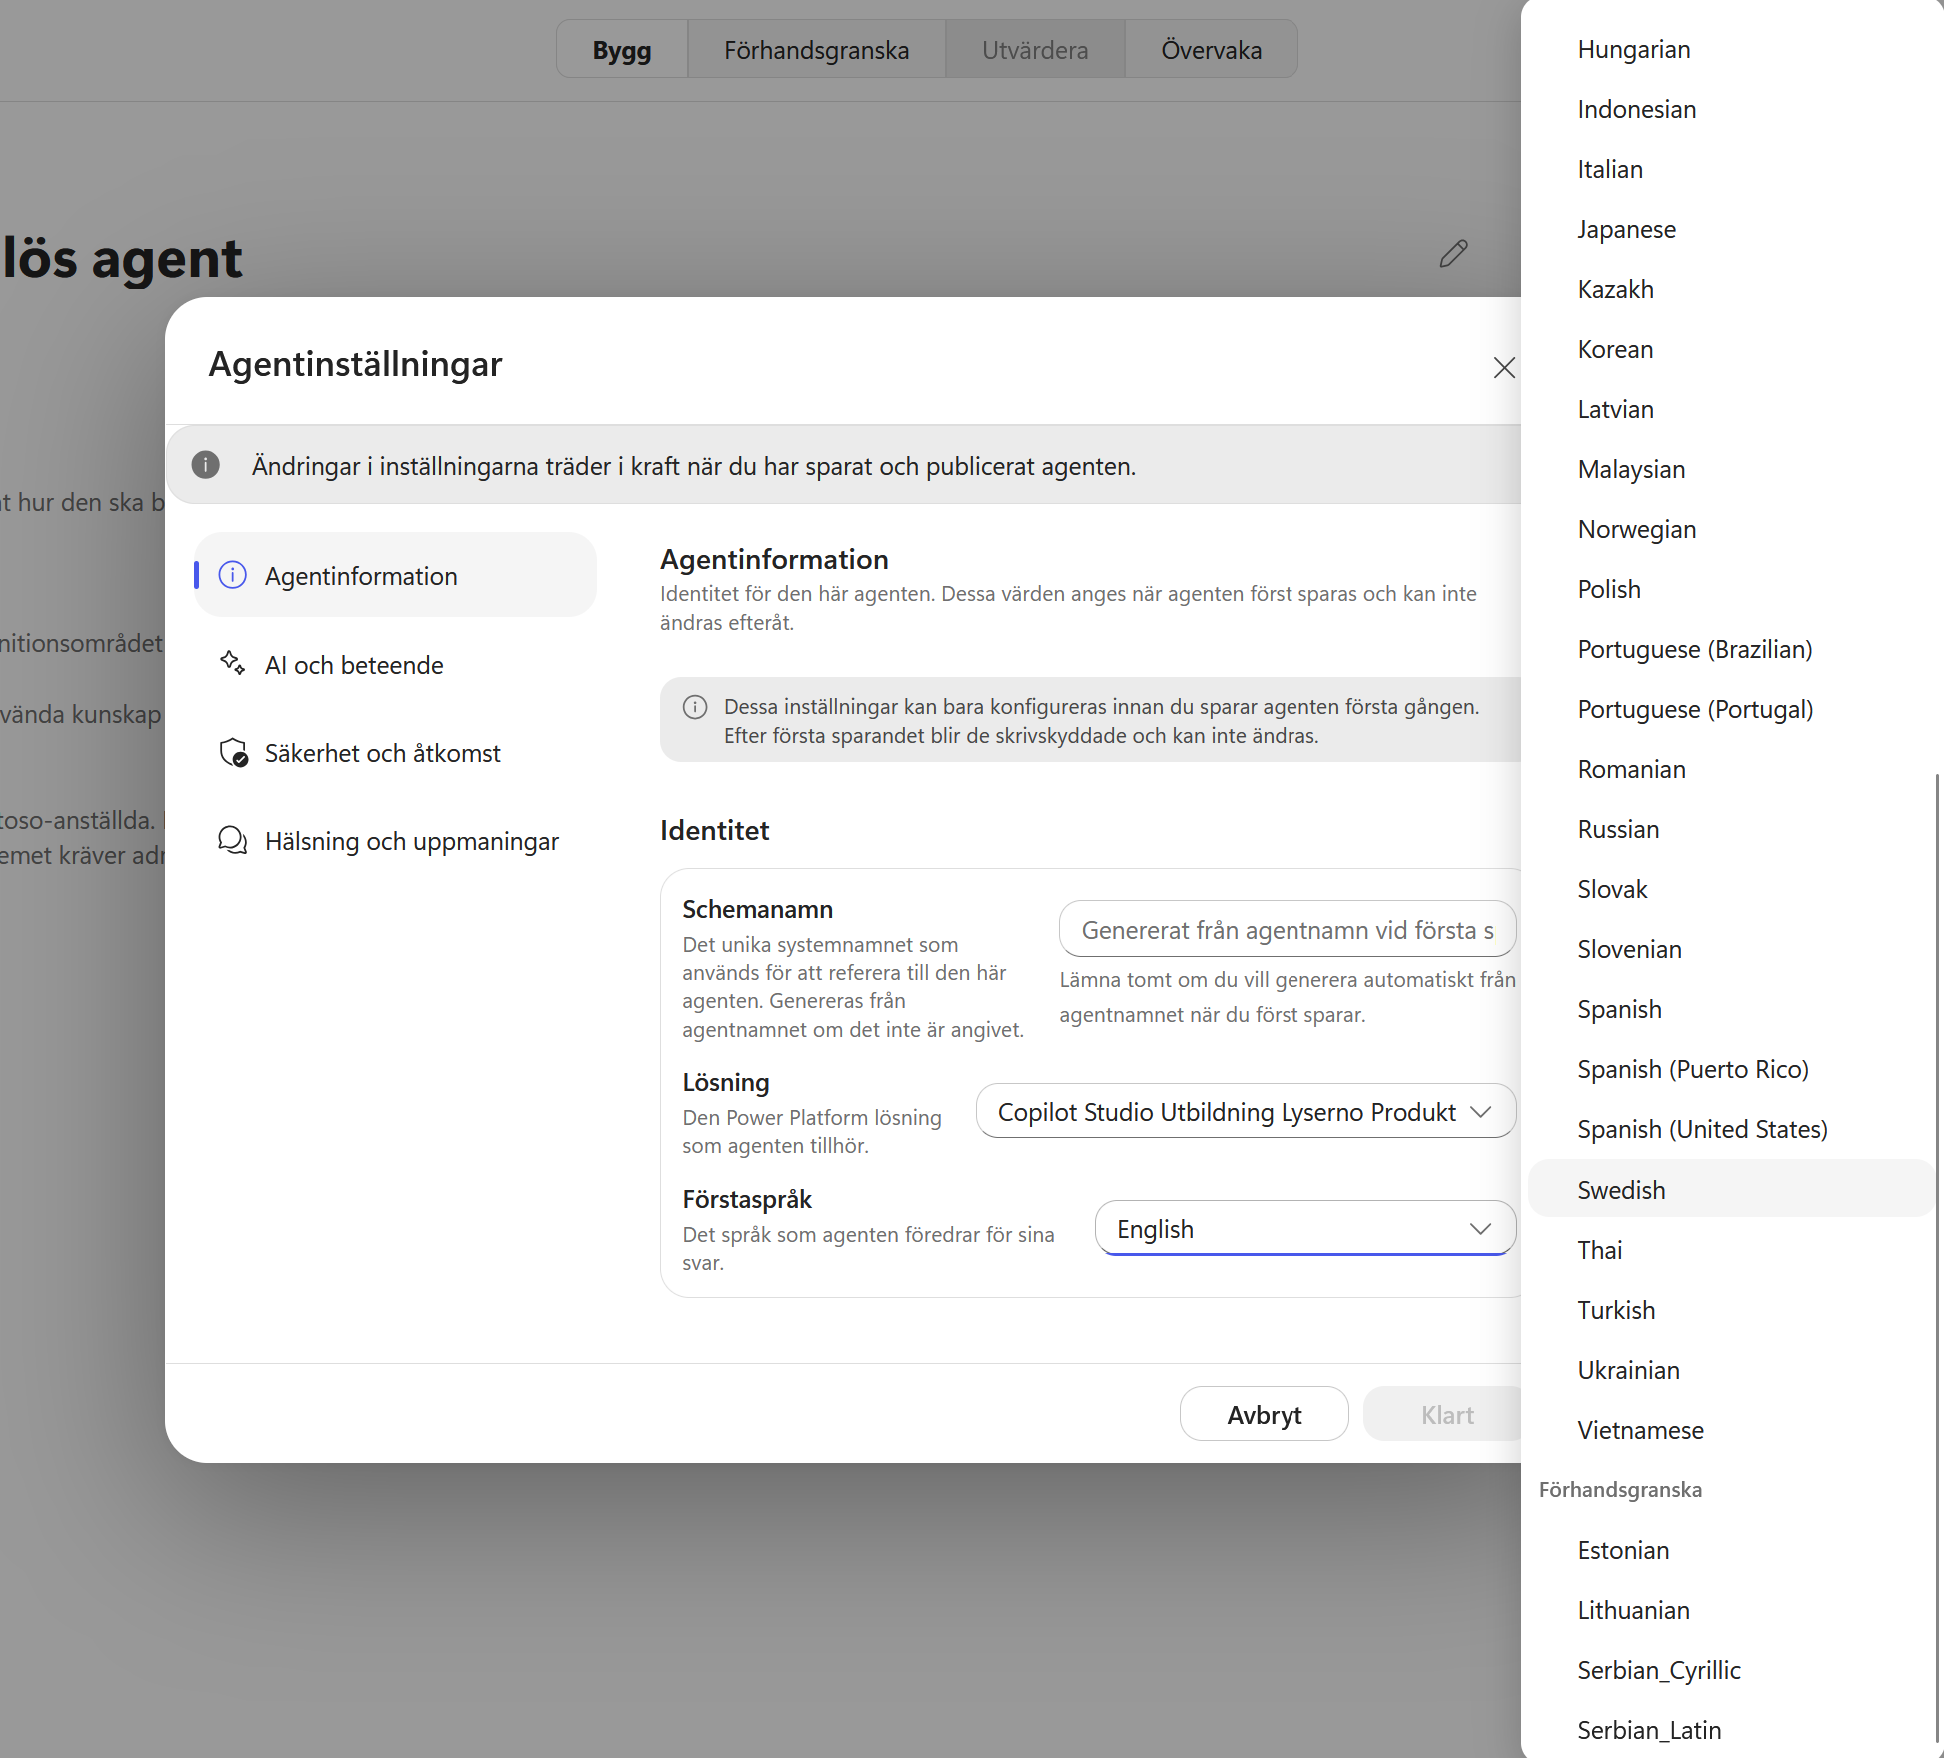Close the Agentinställningar dialog with the X
Screen dimensions: 1944x1758
coord(1504,367)
